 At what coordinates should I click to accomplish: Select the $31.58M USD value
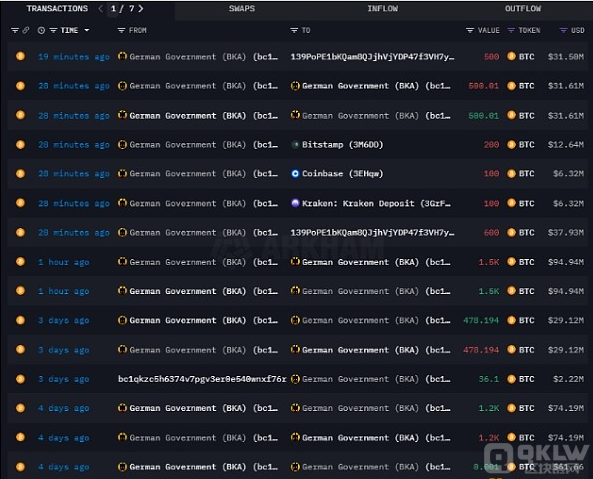point(566,57)
